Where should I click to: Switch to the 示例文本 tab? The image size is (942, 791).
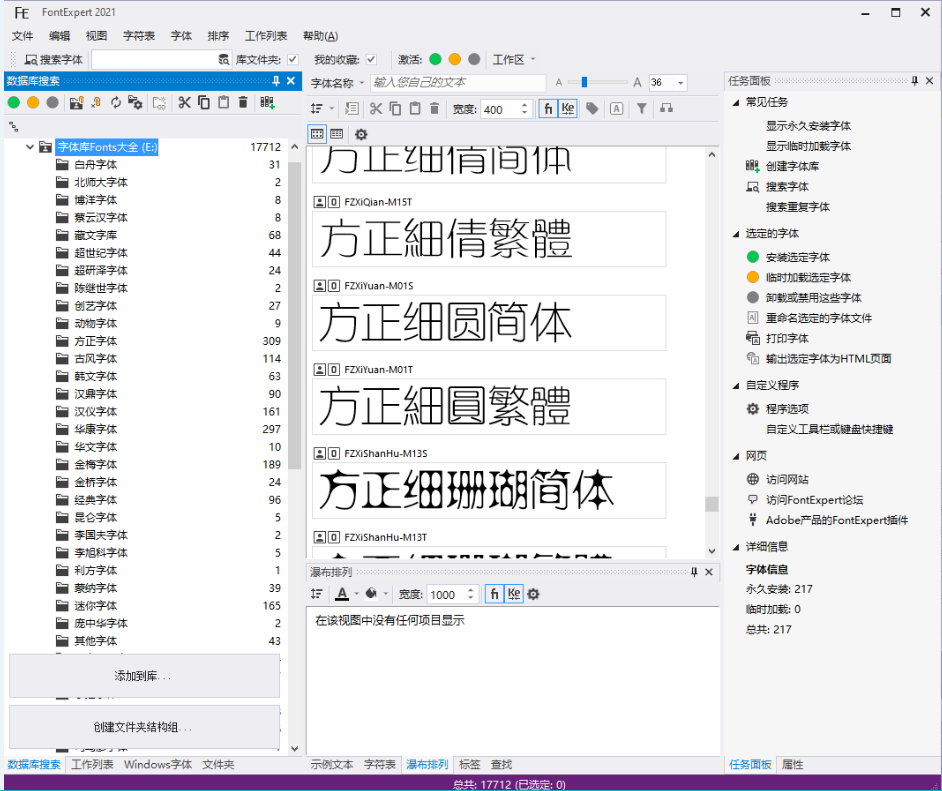click(x=332, y=765)
